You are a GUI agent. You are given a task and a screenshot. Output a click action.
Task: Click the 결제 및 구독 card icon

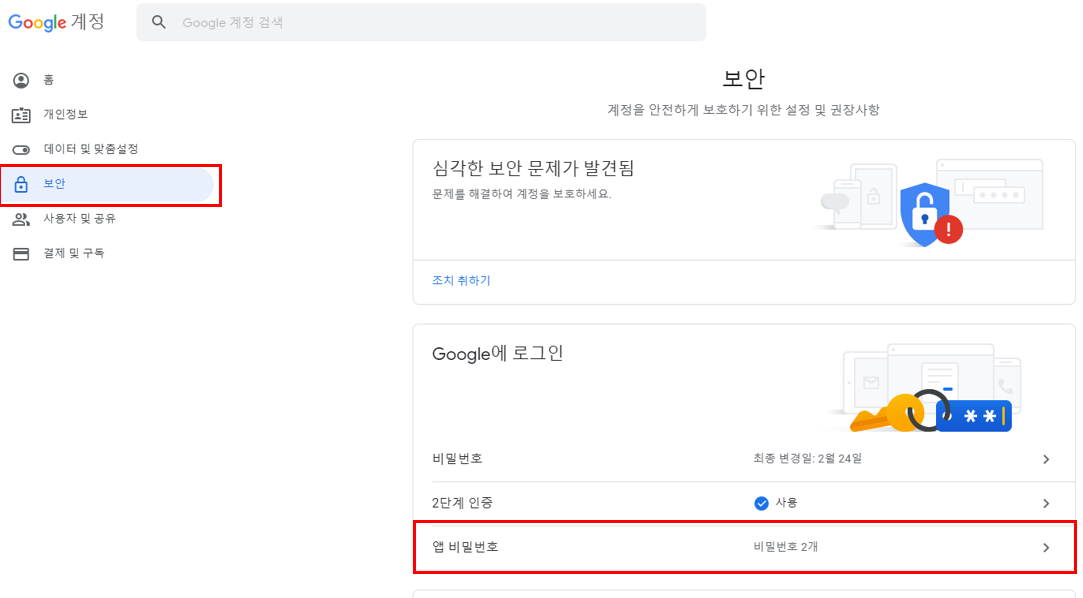tap(21, 253)
